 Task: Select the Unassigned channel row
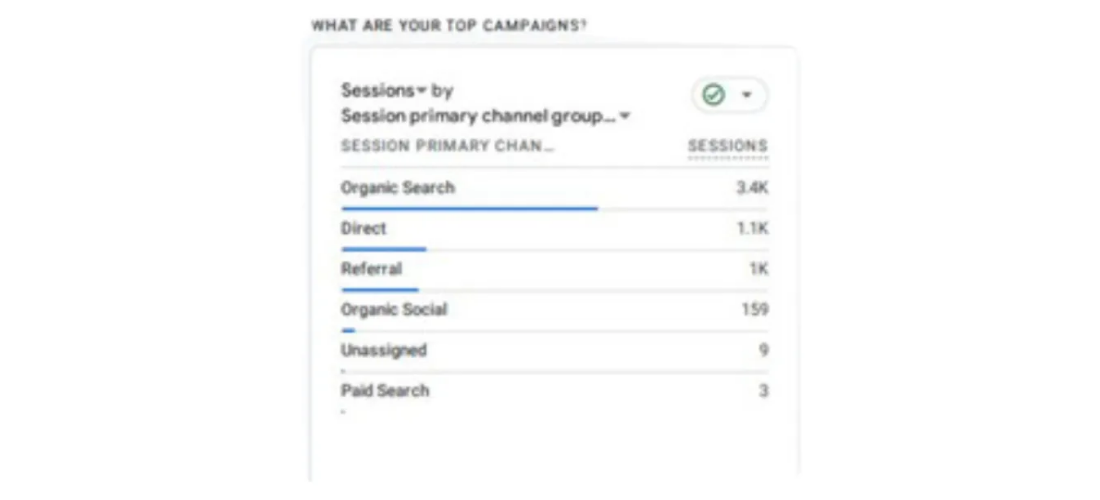coord(554,351)
